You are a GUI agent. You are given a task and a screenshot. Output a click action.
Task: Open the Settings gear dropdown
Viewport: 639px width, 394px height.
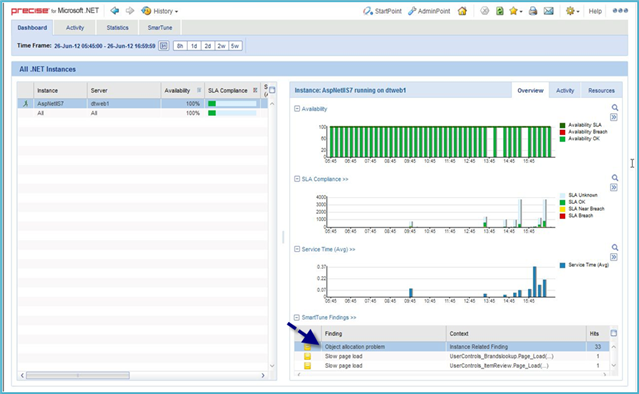[x=572, y=11]
